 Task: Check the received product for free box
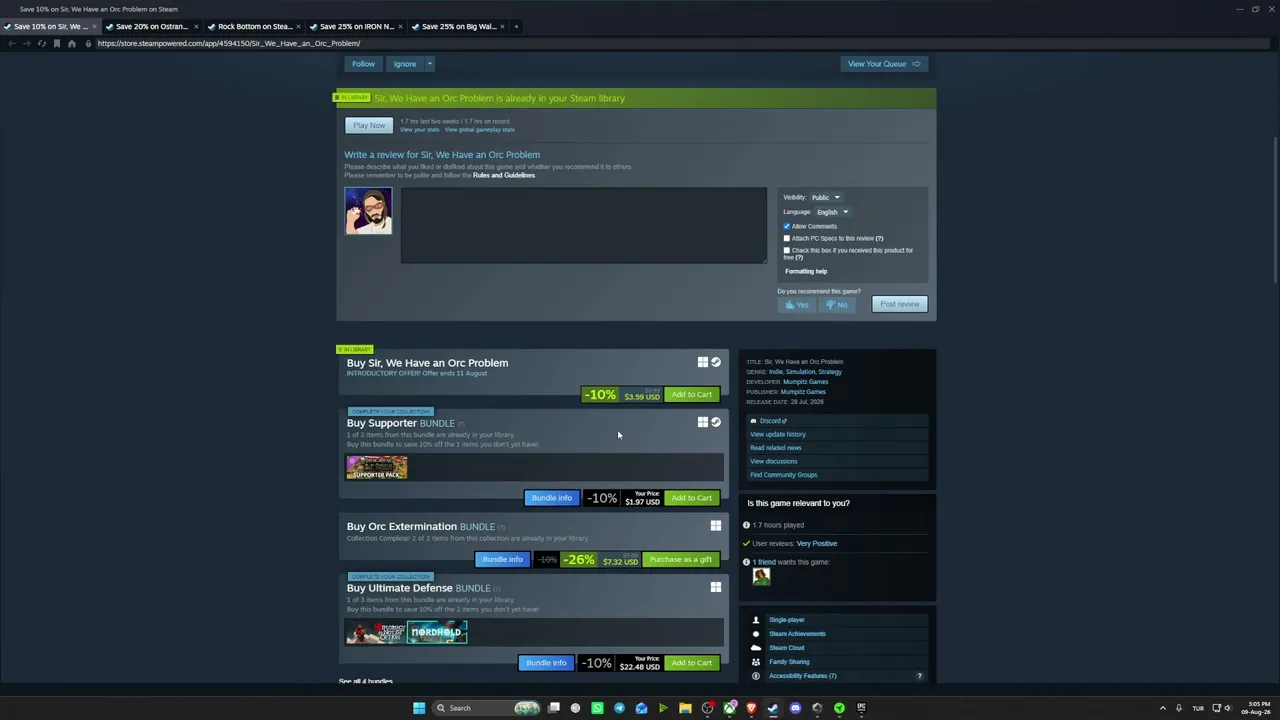787,251
